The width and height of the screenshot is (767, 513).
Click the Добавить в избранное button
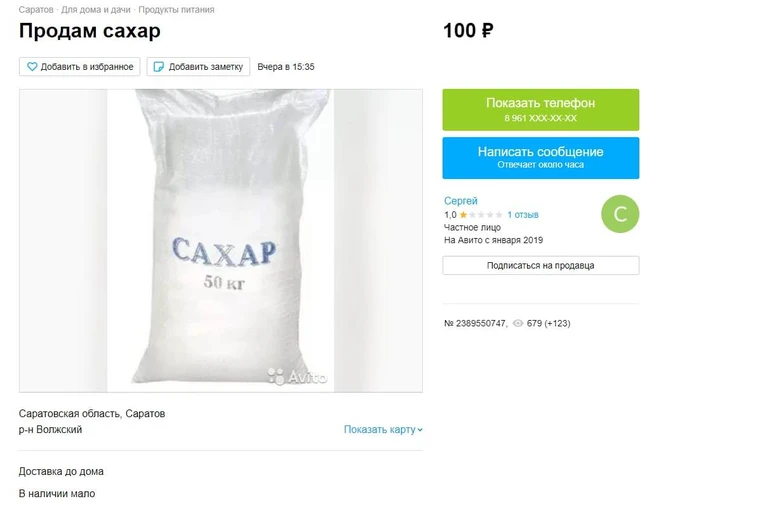click(80, 67)
